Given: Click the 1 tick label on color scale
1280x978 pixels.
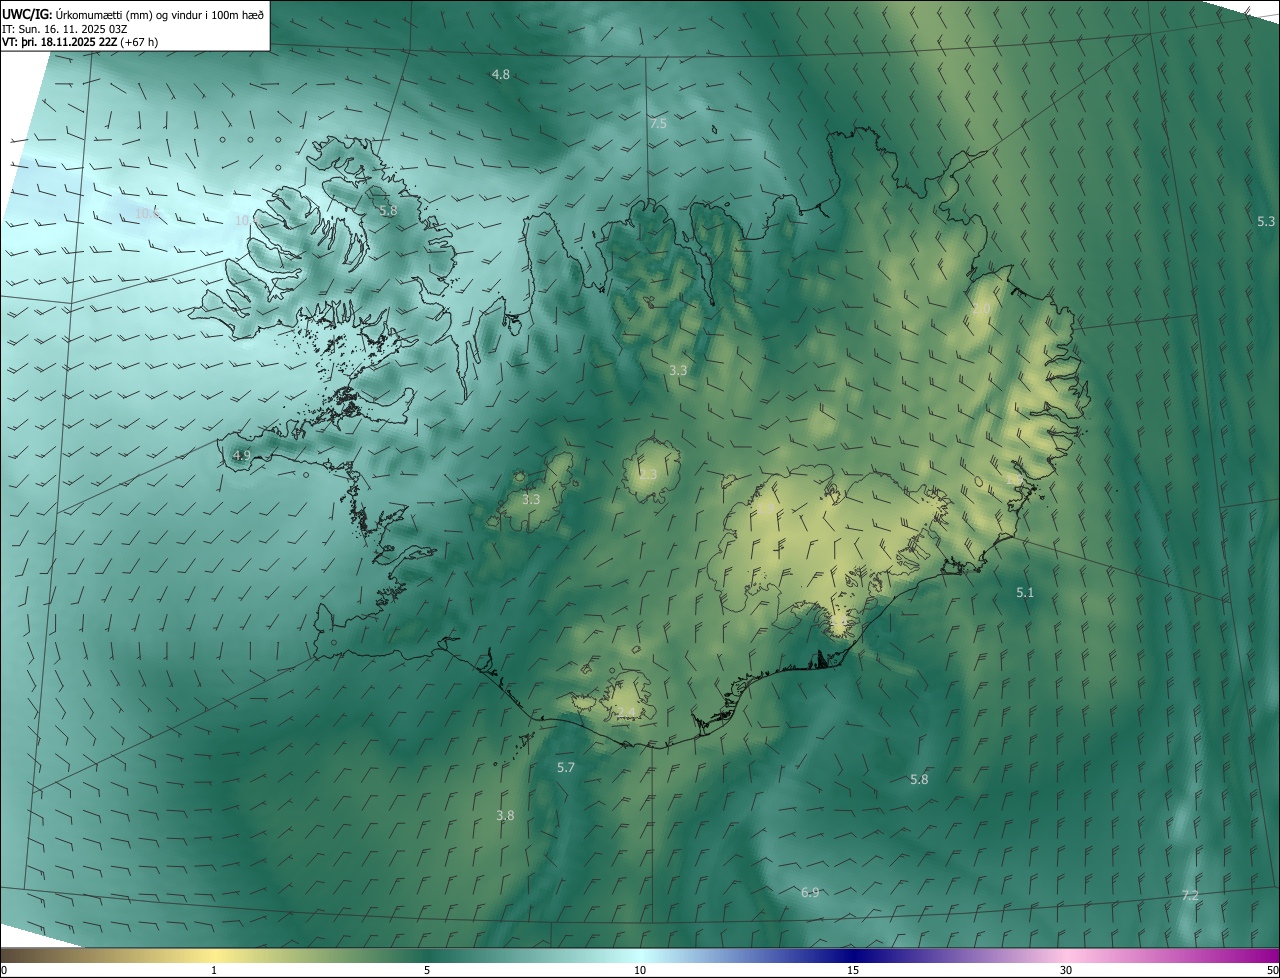Looking at the screenshot, I should point(214,970).
